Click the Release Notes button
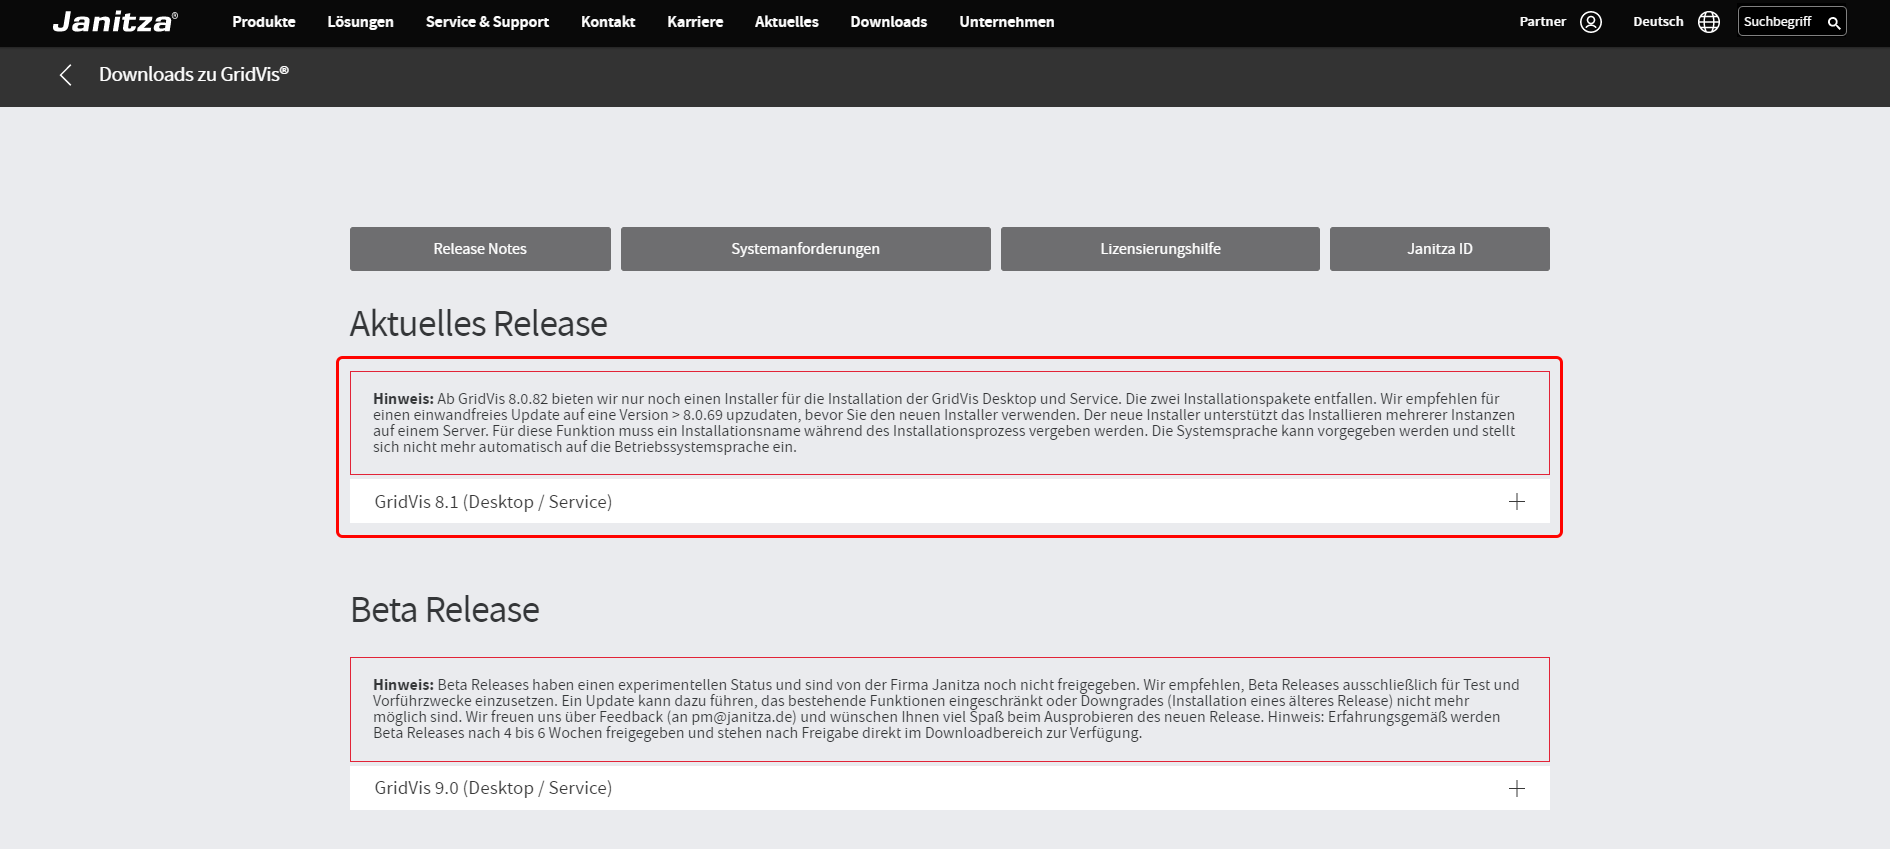The width and height of the screenshot is (1890, 849). tap(480, 249)
